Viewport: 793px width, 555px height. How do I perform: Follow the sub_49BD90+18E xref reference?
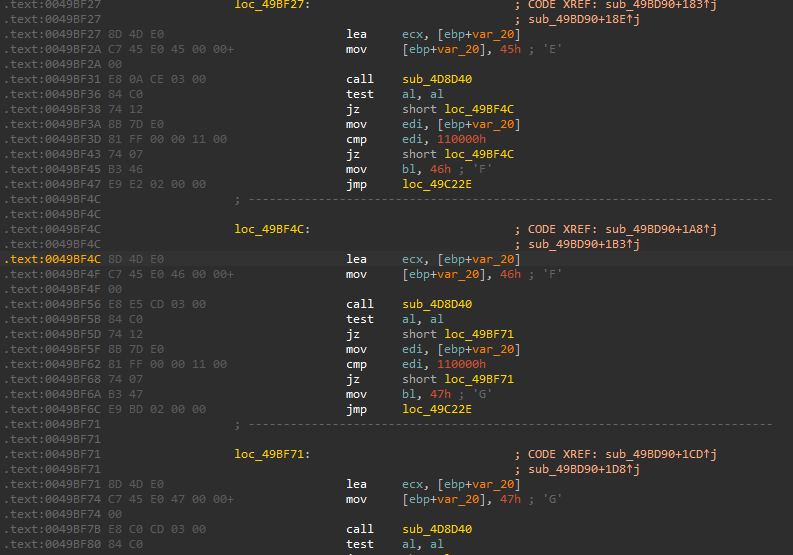click(584, 19)
